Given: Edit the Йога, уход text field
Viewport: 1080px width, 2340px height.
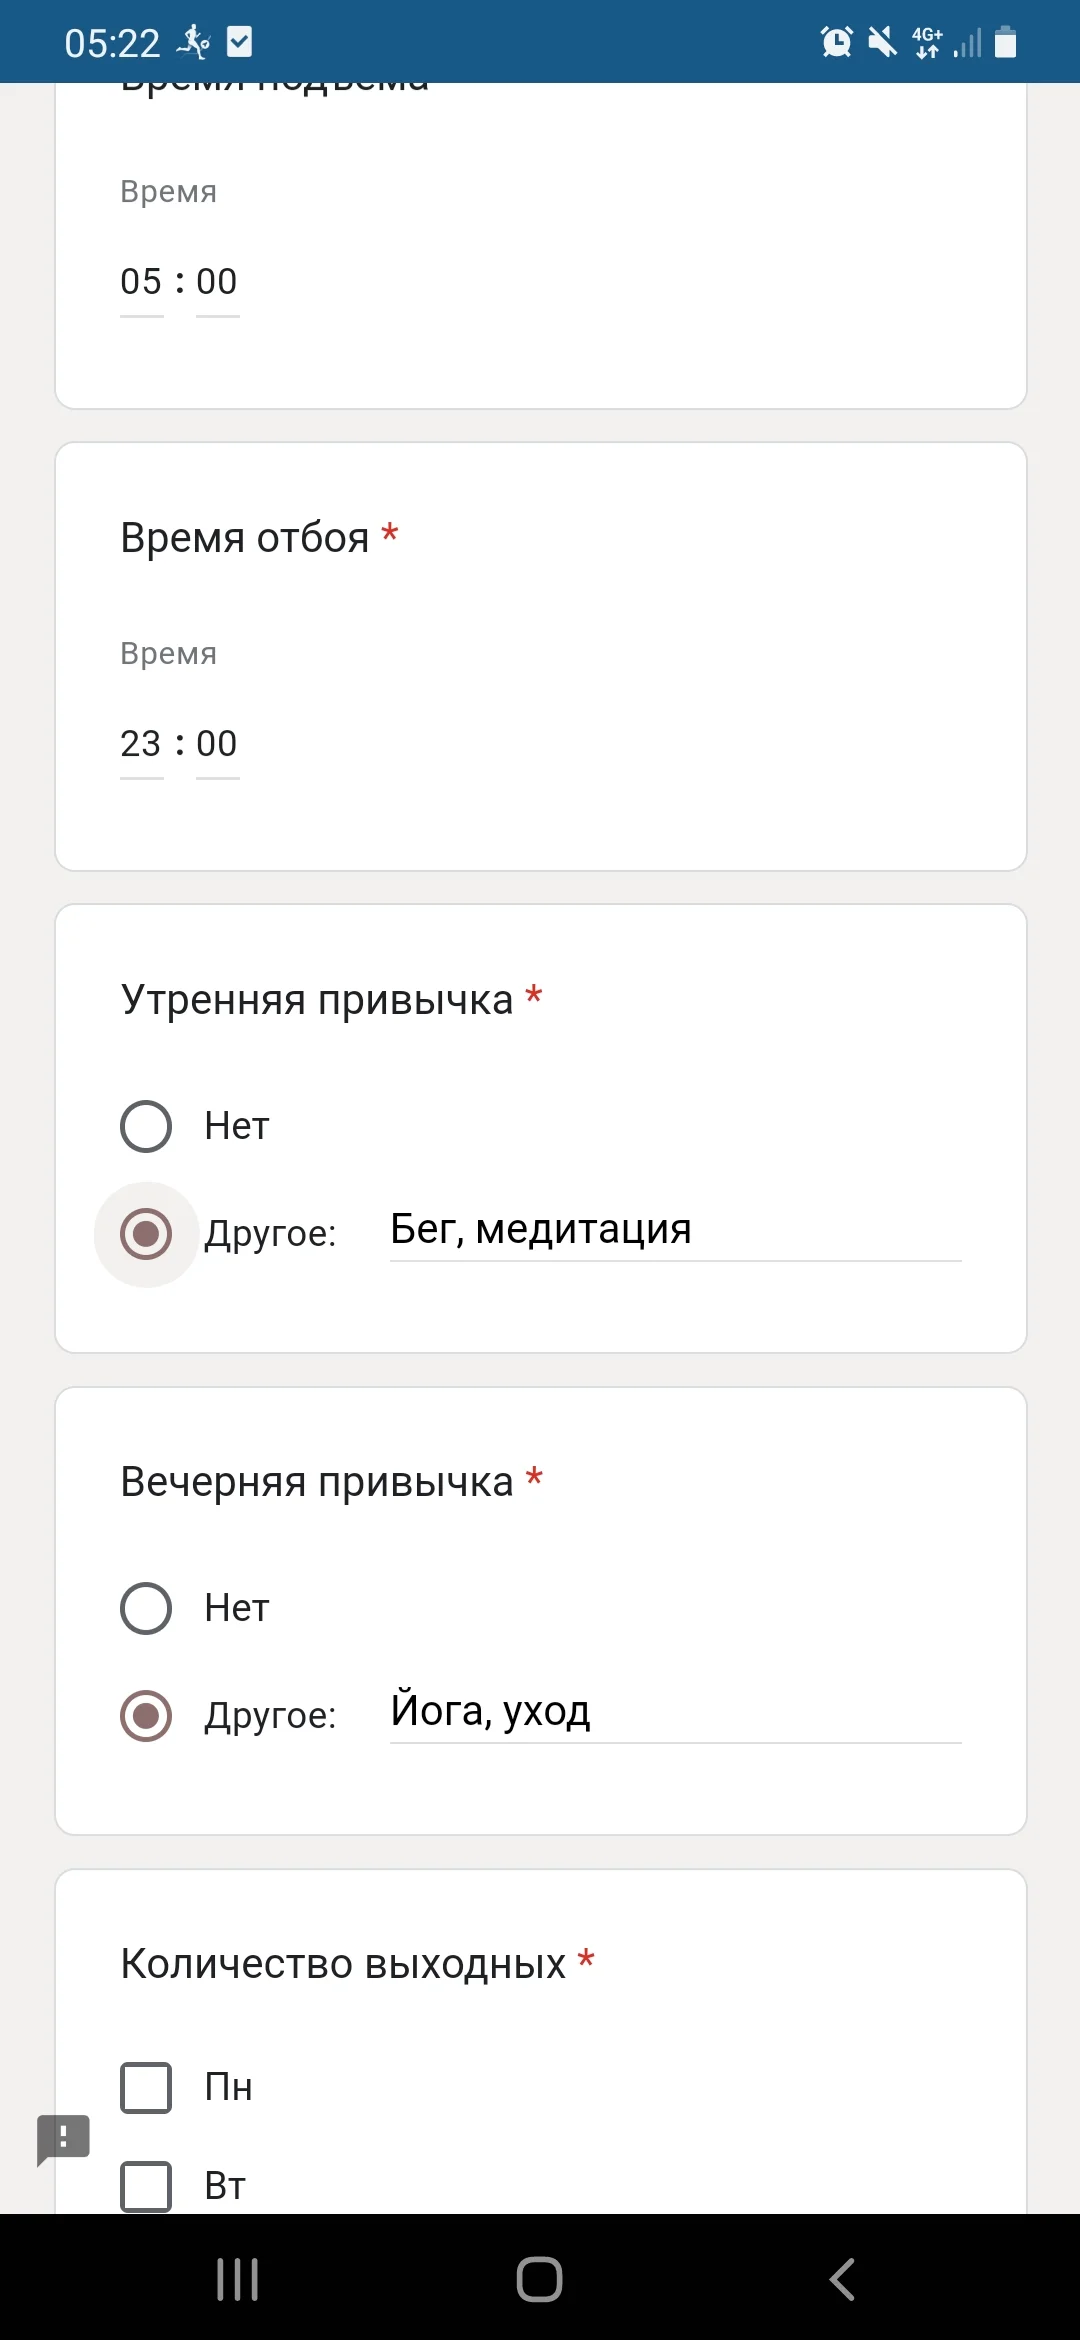Looking at the screenshot, I should click(675, 1712).
